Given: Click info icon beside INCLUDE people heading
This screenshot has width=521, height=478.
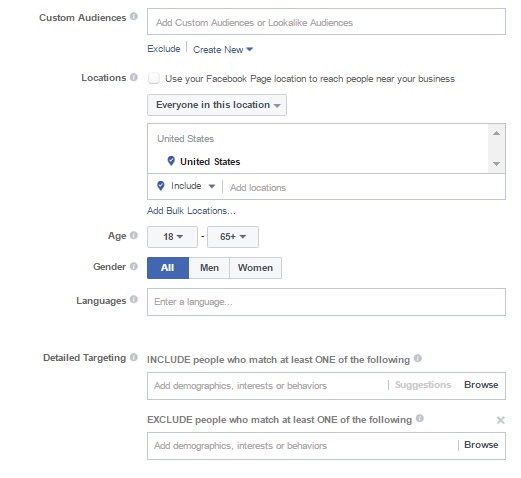Looking at the screenshot, I should pyautogui.click(x=418, y=358).
